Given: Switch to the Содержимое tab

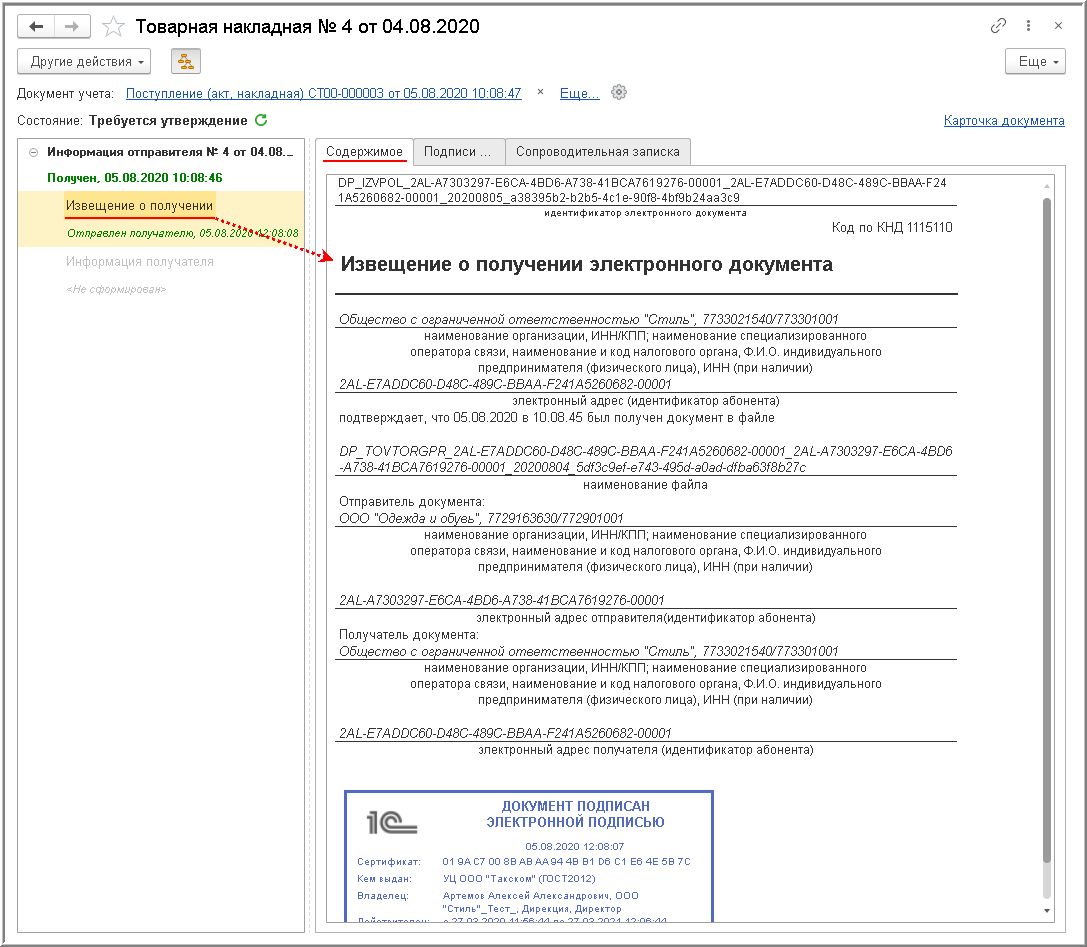Looking at the screenshot, I should pos(364,152).
